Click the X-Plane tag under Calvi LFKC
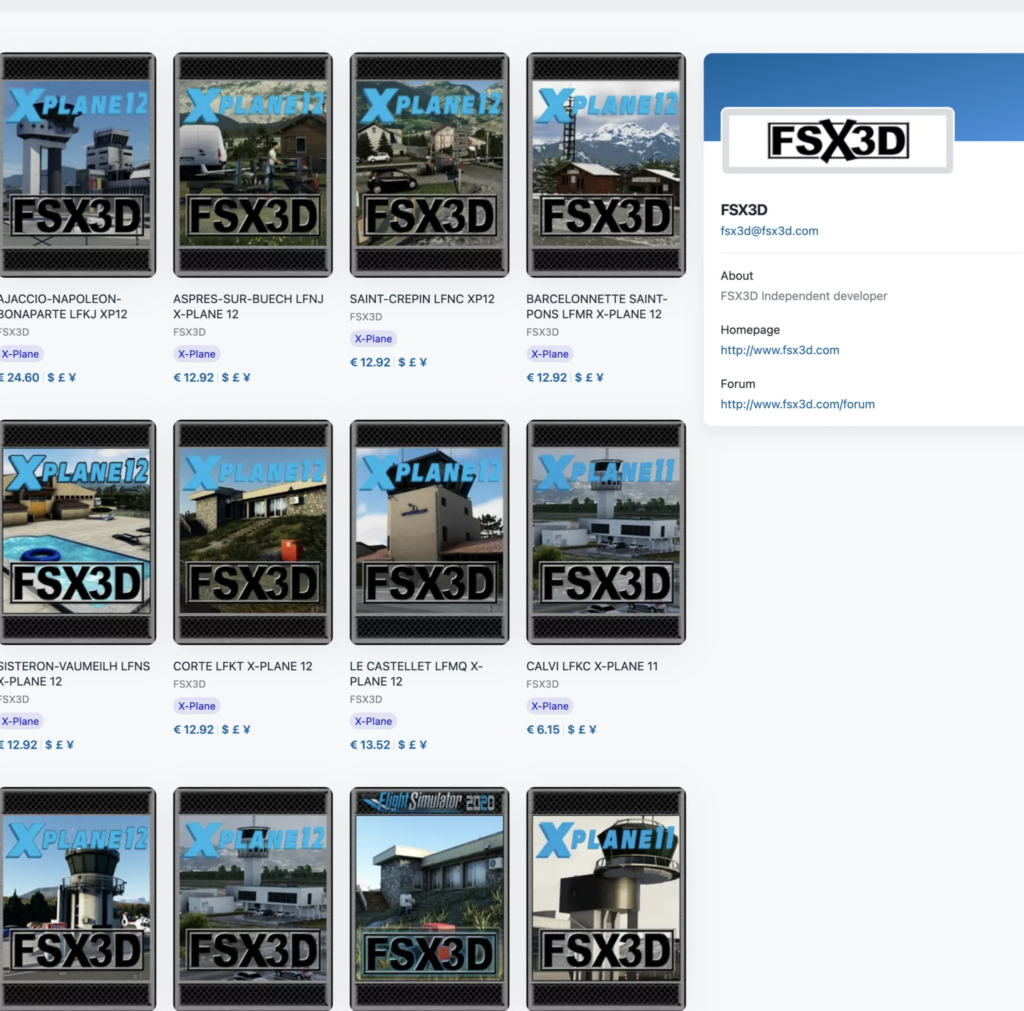 point(549,706)
